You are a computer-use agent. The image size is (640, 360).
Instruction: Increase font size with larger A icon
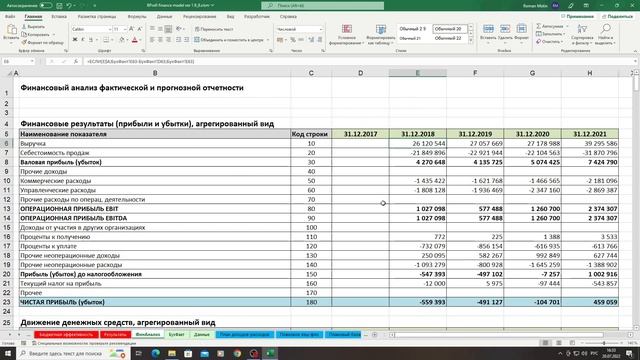click(x=131, y=29)
